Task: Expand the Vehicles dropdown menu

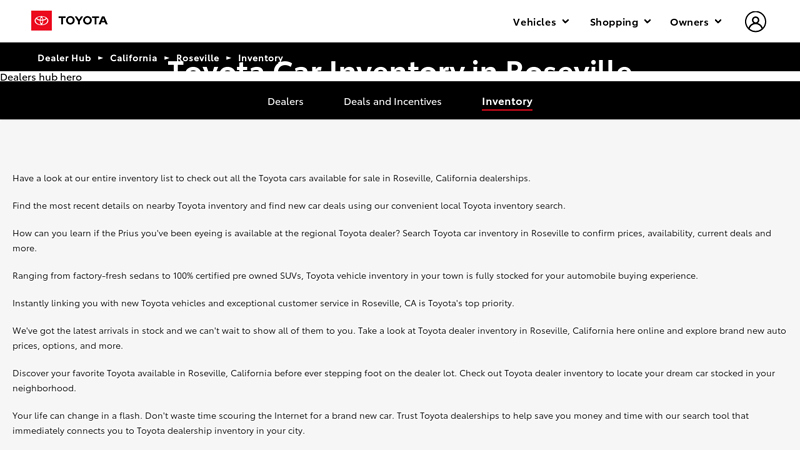Action: click(x=541, y=22)
